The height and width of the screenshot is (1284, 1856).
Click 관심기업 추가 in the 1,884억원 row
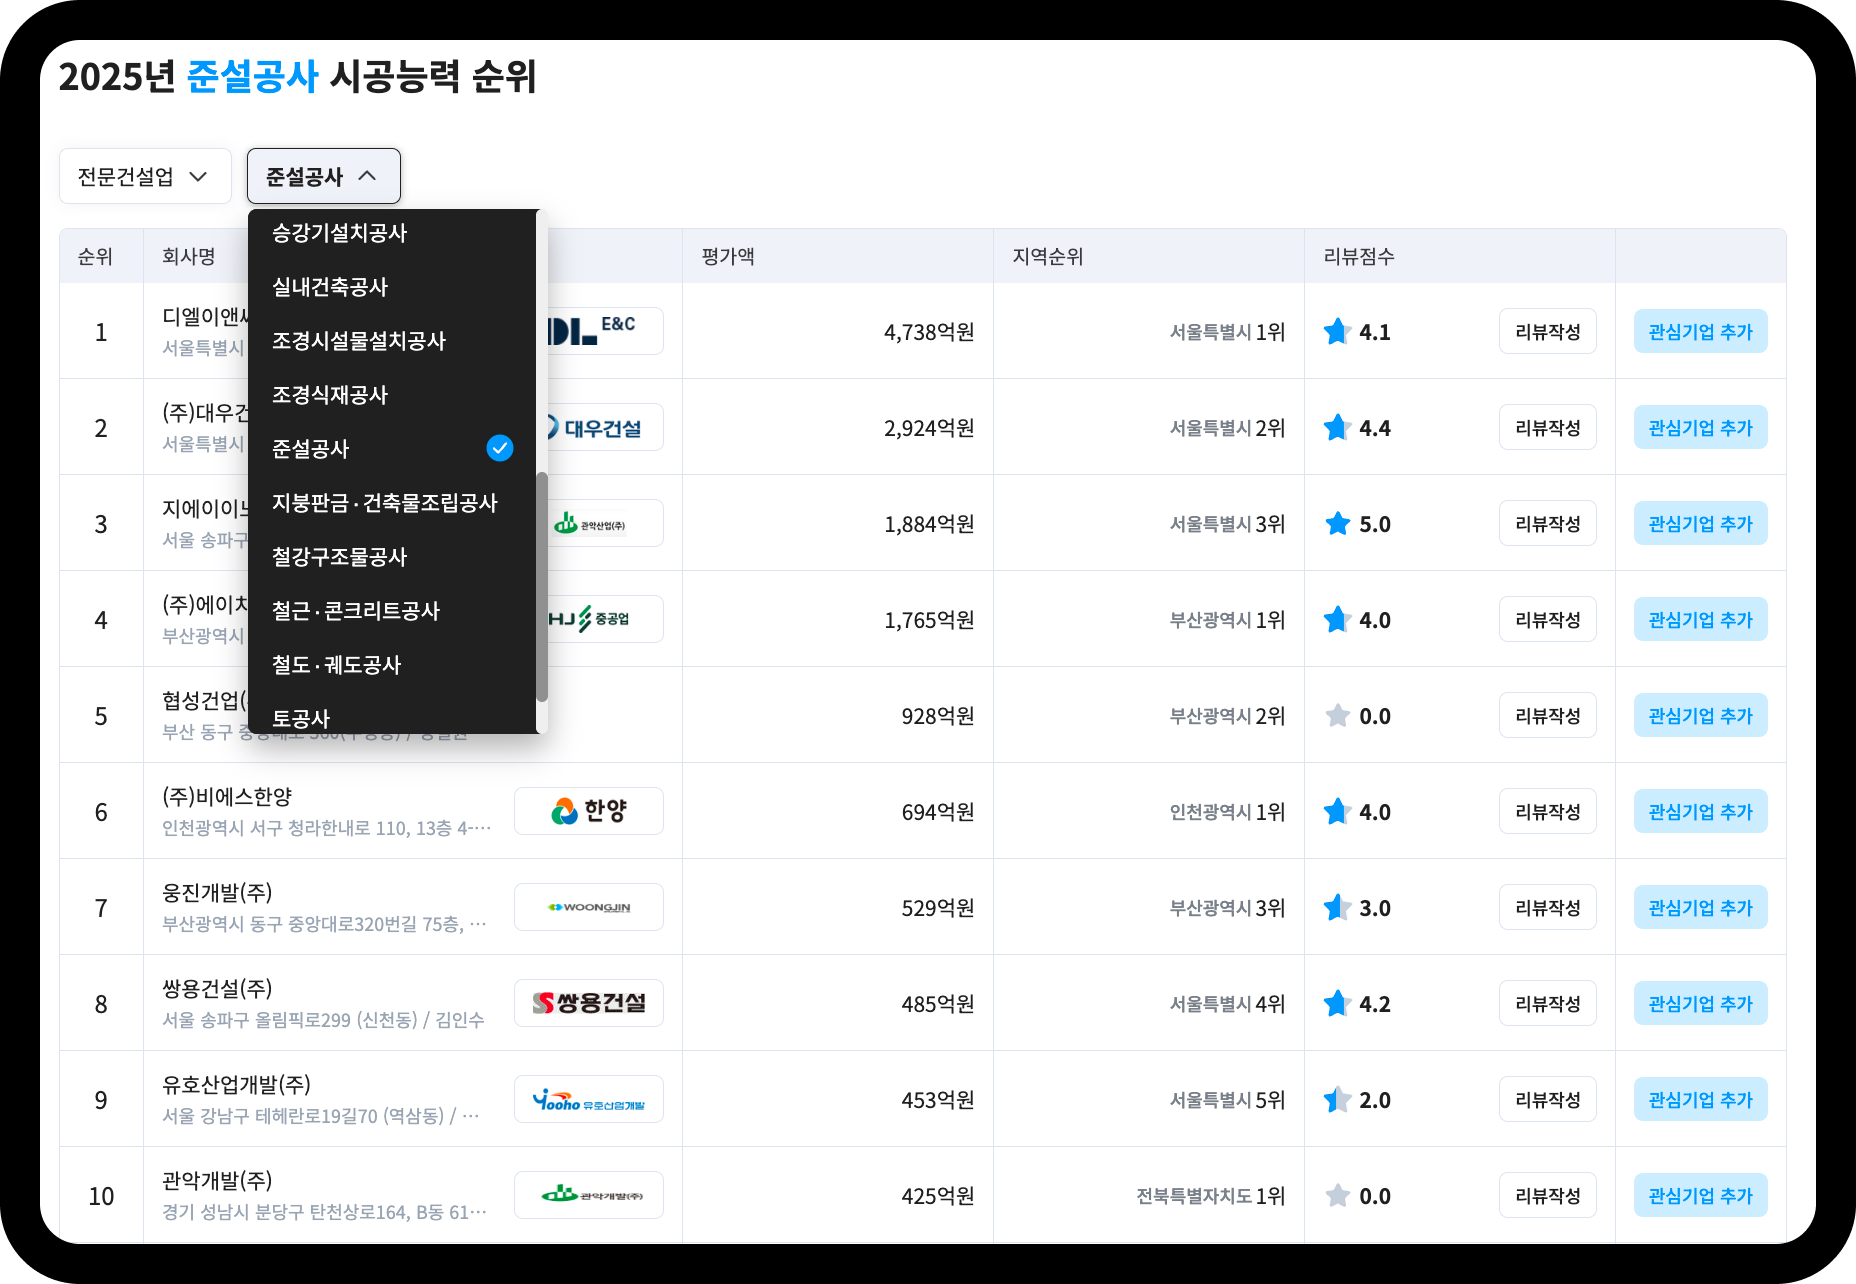(1701, 523)
